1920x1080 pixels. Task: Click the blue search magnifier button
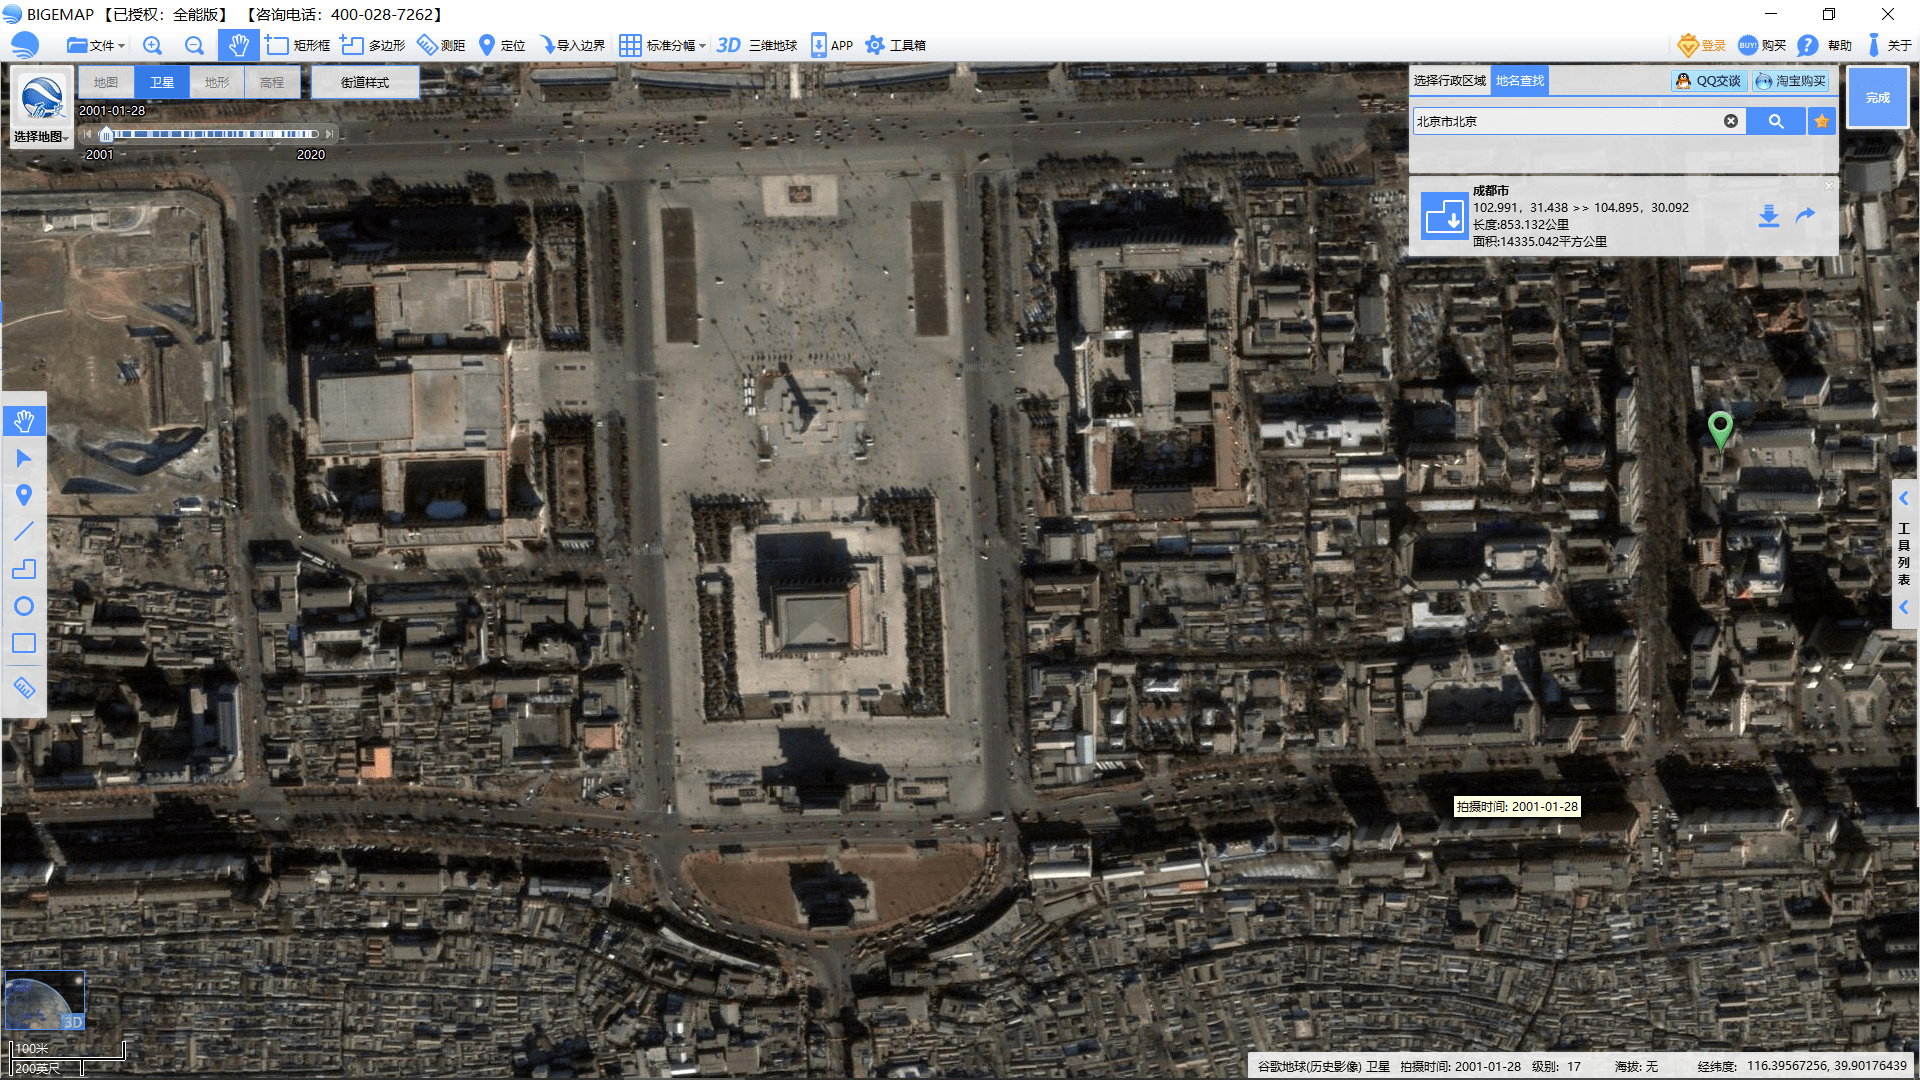click(x=1776, y=121)
